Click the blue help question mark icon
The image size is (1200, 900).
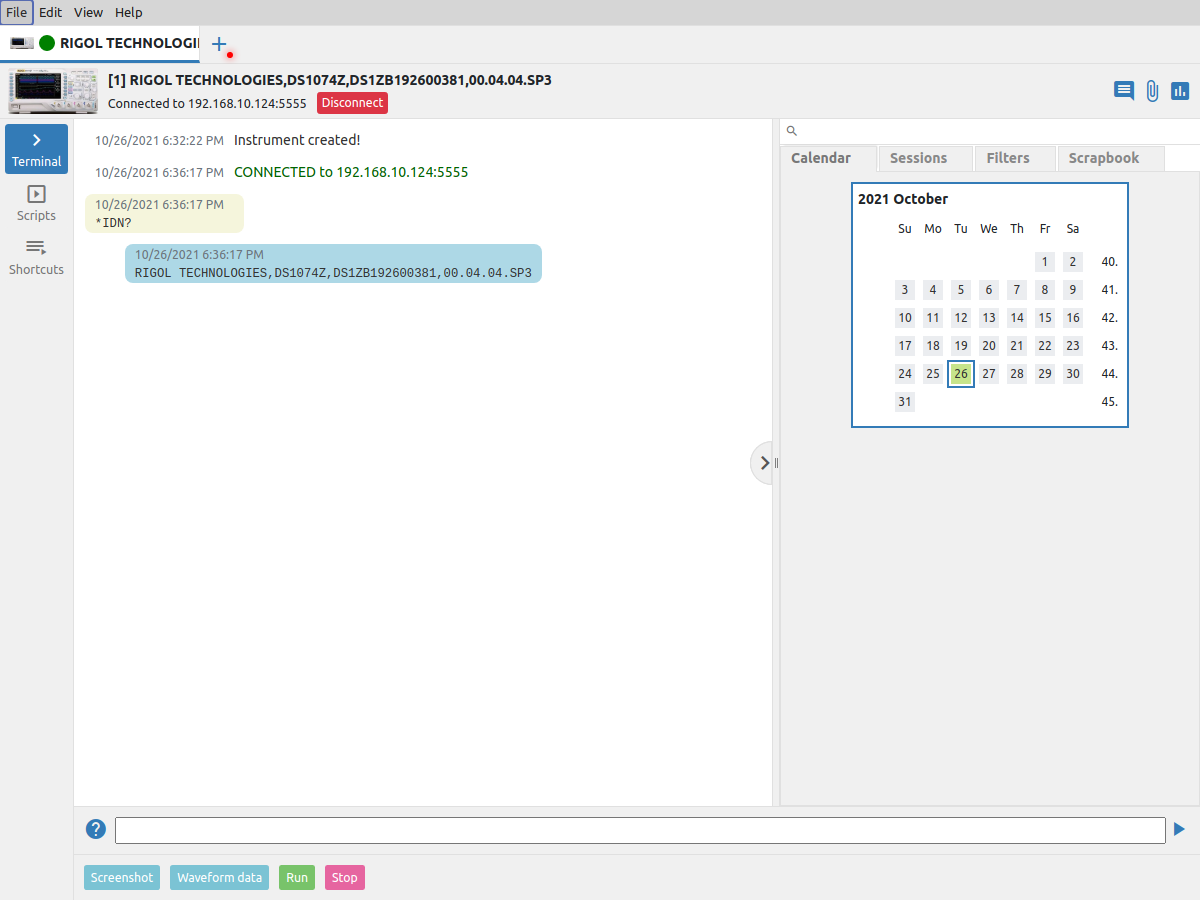pyautogui.click(x=96, y=829)
